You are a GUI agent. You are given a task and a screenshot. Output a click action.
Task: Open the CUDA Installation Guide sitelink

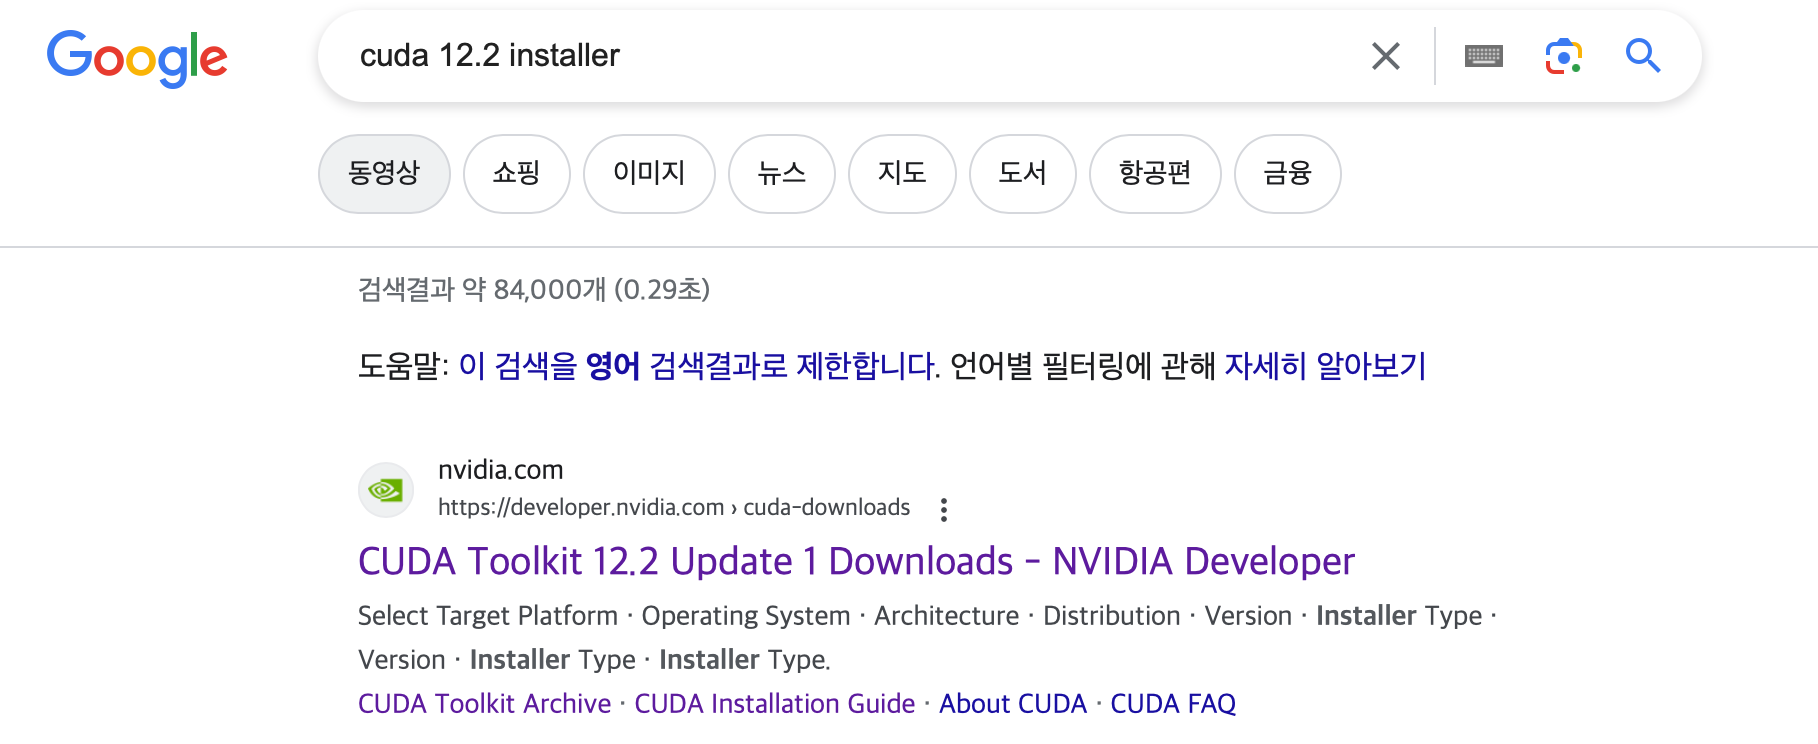point(775,704)
